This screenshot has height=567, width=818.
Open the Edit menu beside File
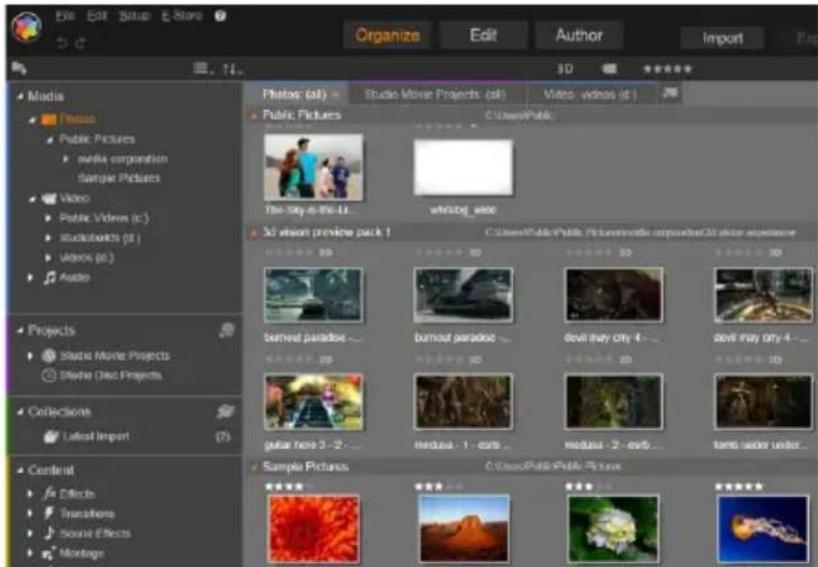coord(97,16)
